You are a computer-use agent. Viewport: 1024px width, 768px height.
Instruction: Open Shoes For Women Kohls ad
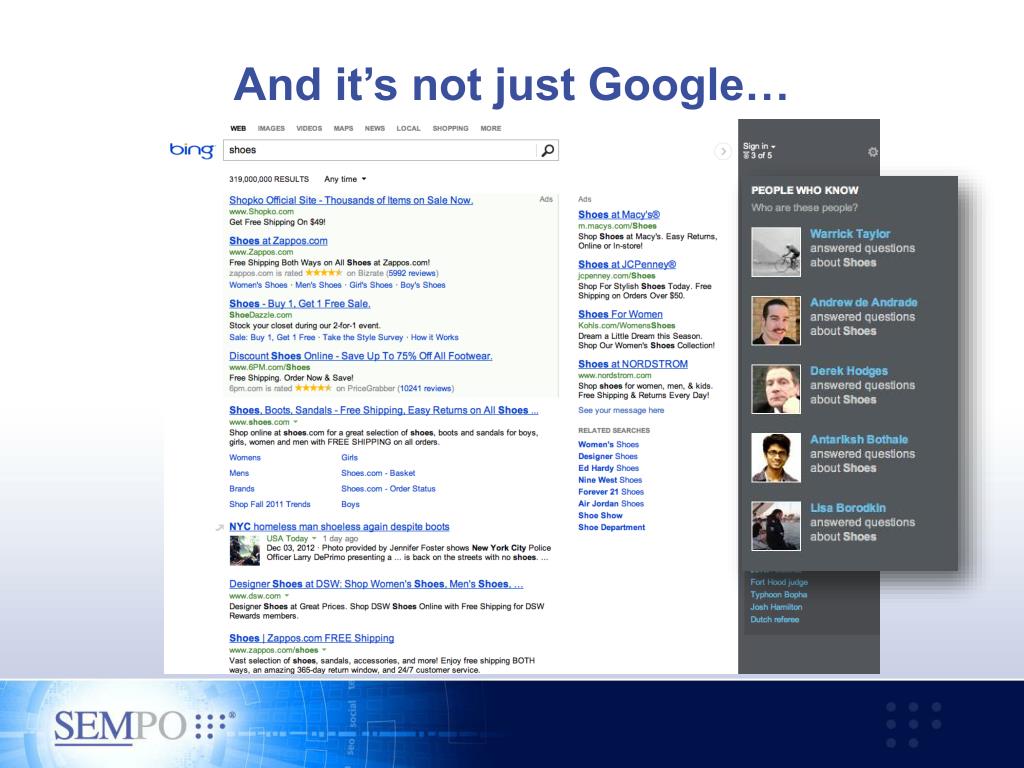coord(620,314)
